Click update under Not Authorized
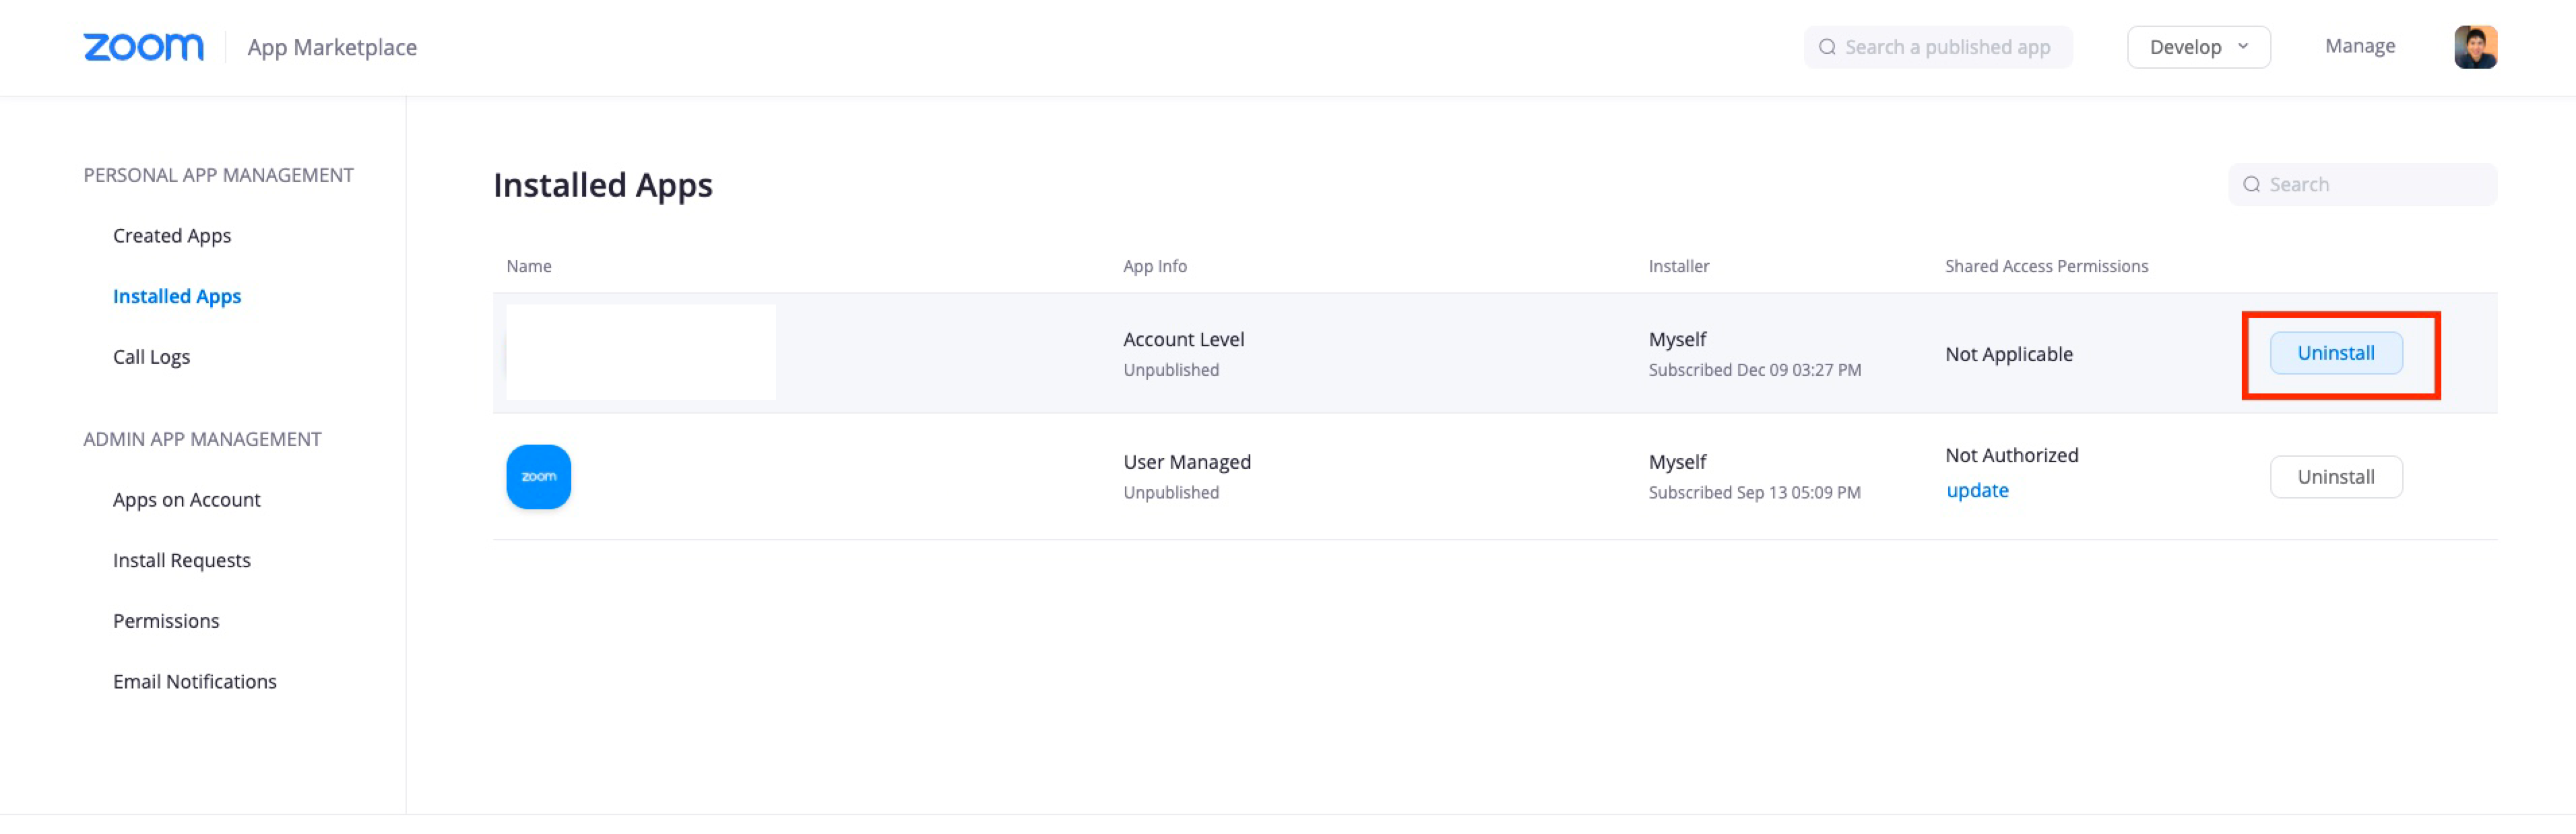This screenshot has height=834, width=2576. point(1977,490)
